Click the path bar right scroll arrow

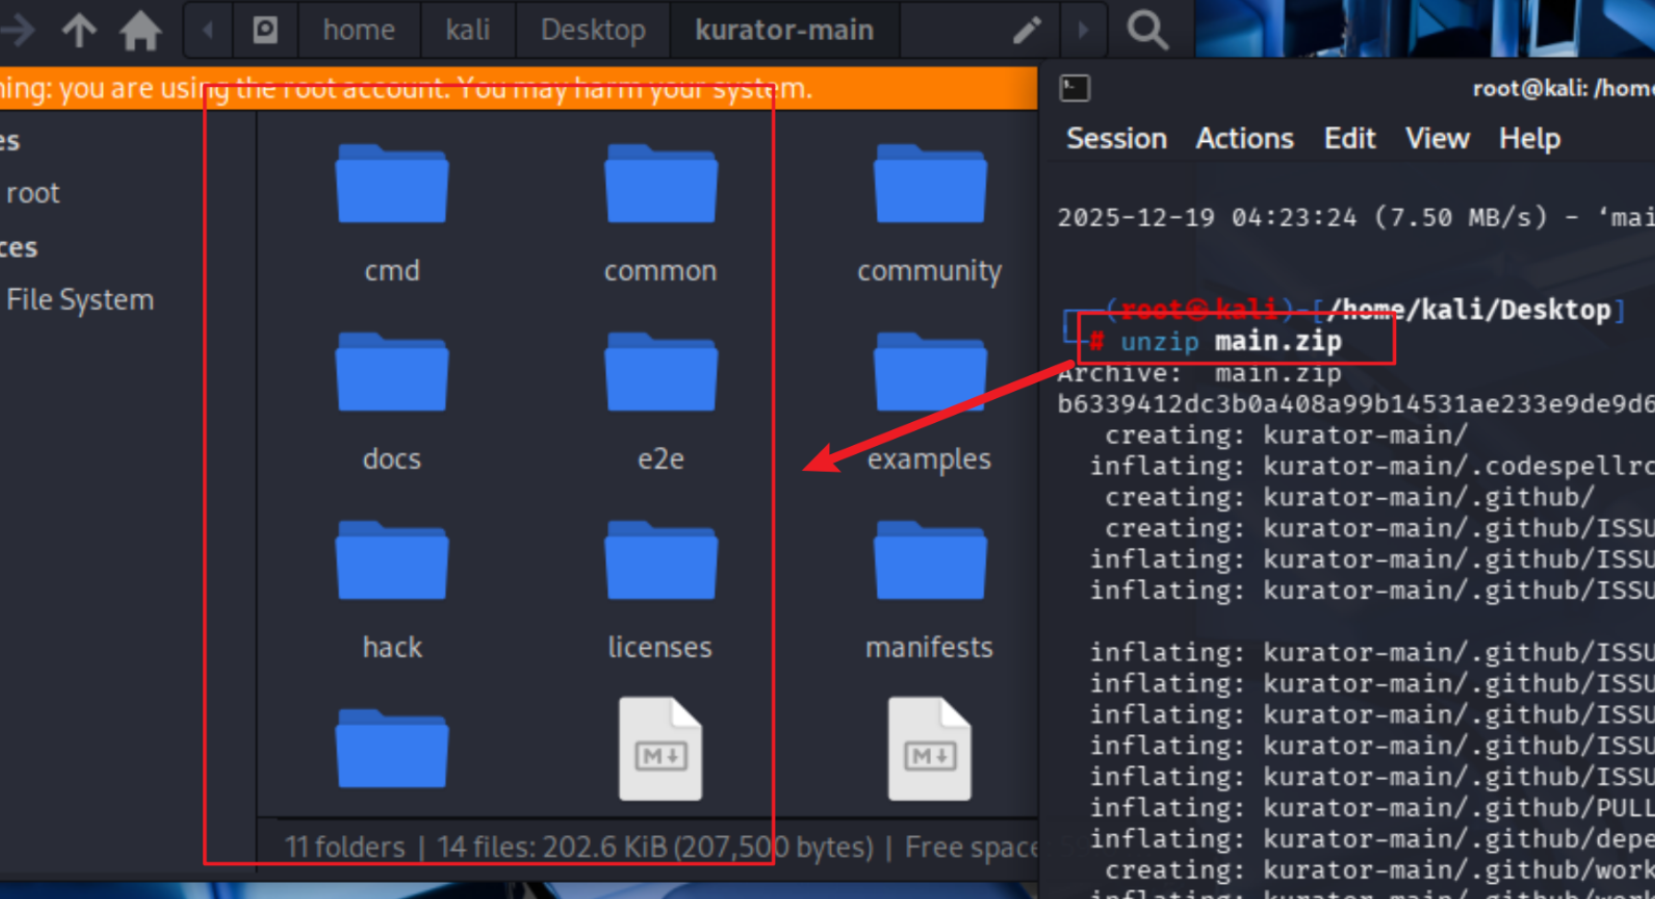pos(1083,30)
